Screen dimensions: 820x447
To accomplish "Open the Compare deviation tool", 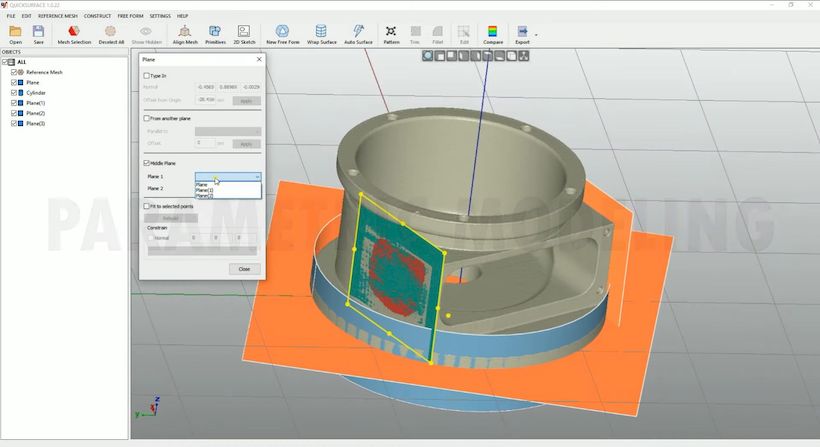I will coord(493,34).
